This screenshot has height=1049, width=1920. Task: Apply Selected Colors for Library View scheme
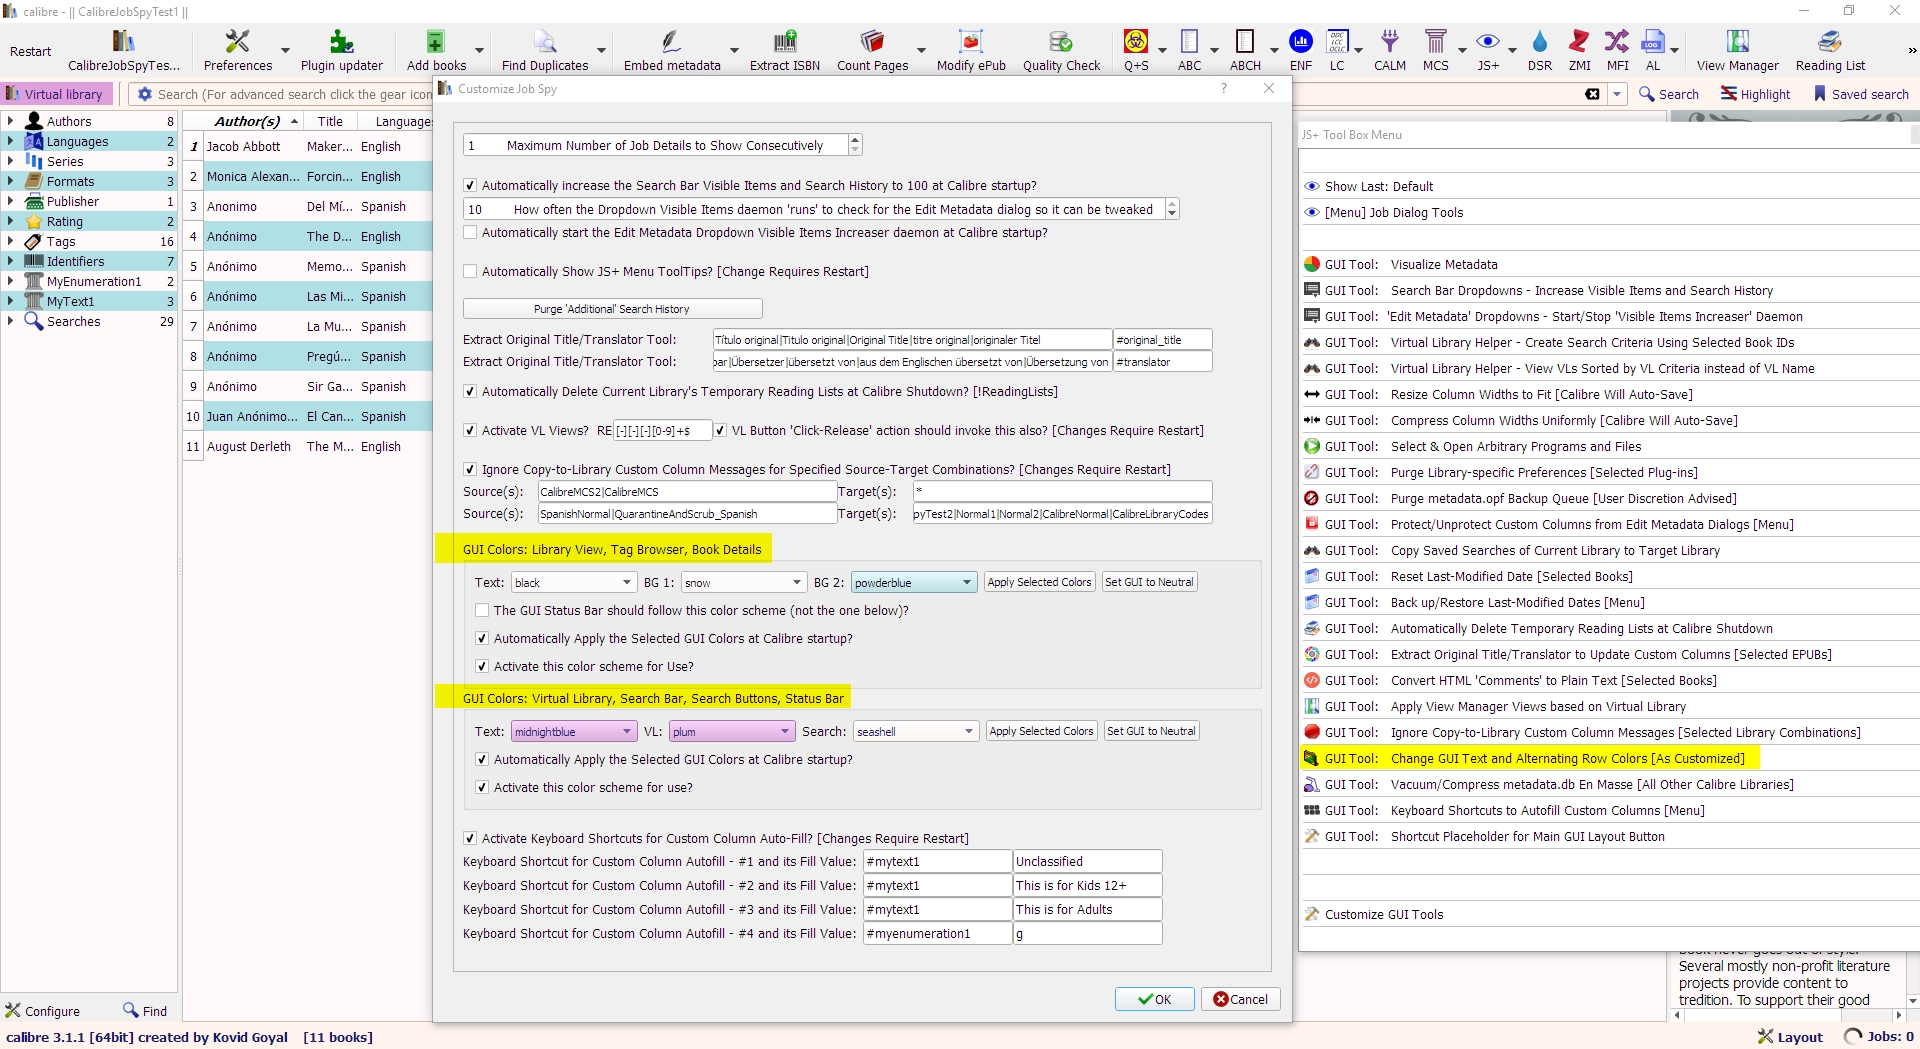(1039, 582)
